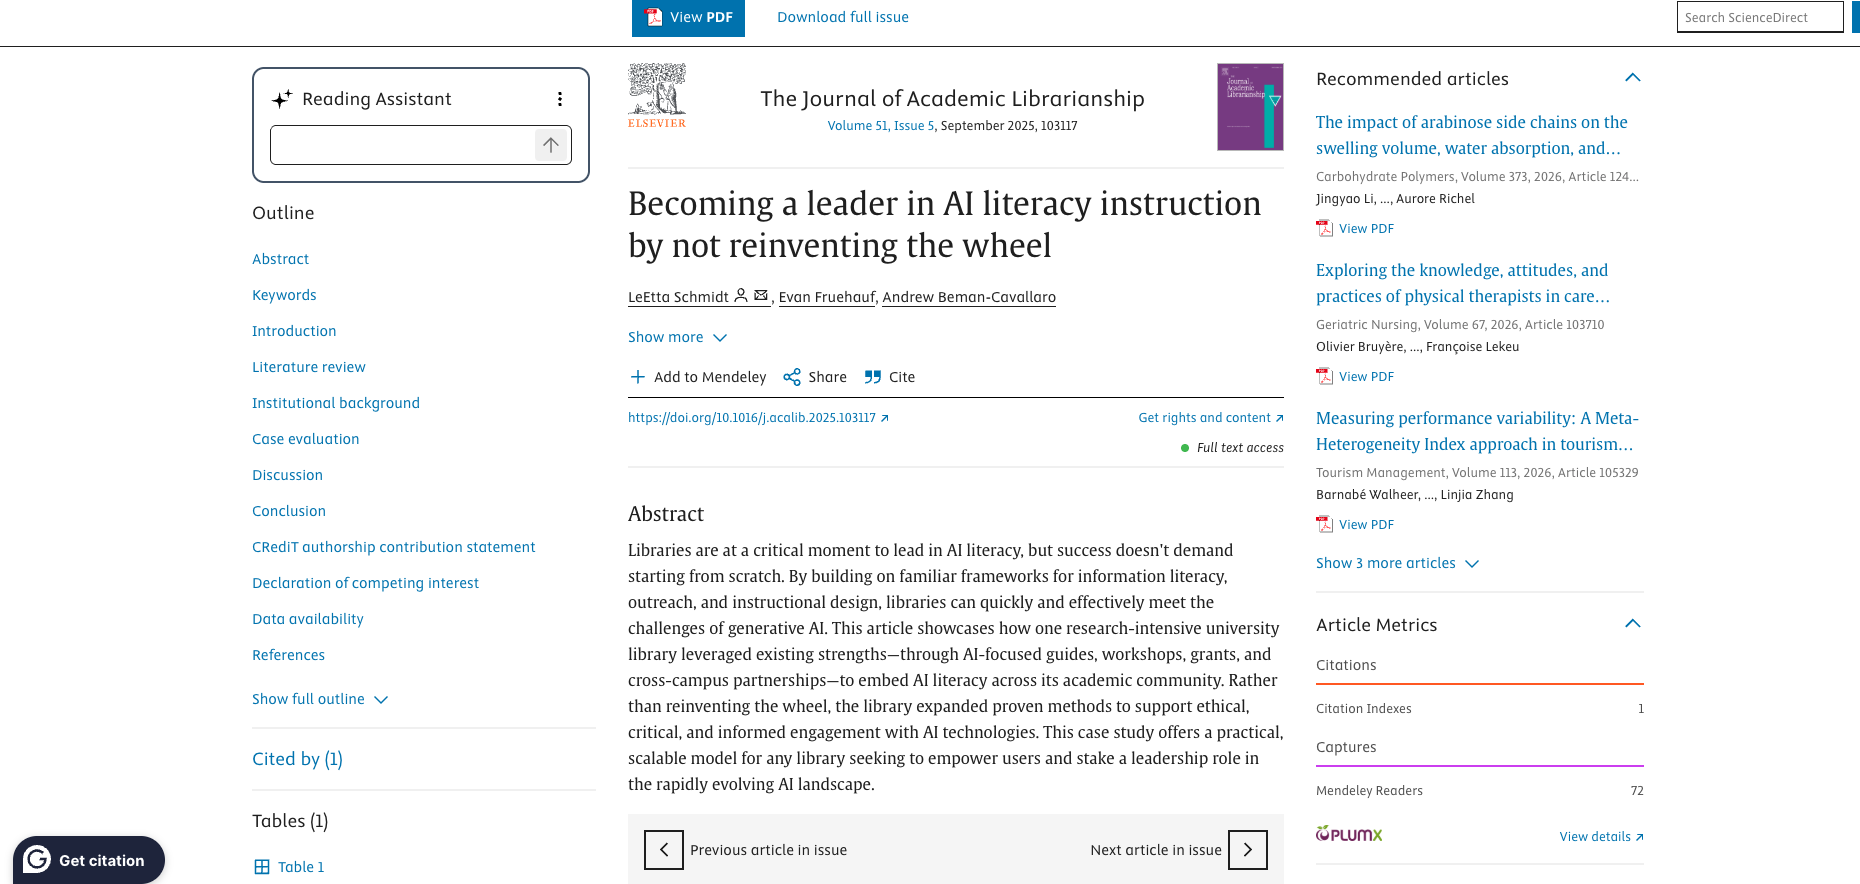Click the Share icon

point(792,377)
